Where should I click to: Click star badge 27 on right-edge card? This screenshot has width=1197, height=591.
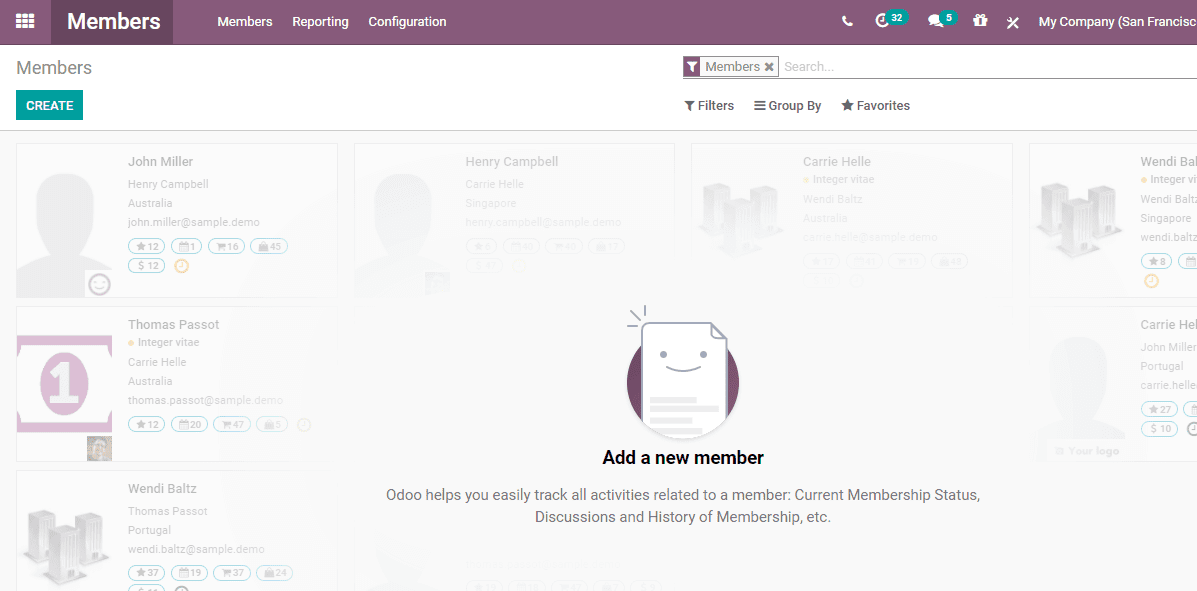coord(1159,409)
